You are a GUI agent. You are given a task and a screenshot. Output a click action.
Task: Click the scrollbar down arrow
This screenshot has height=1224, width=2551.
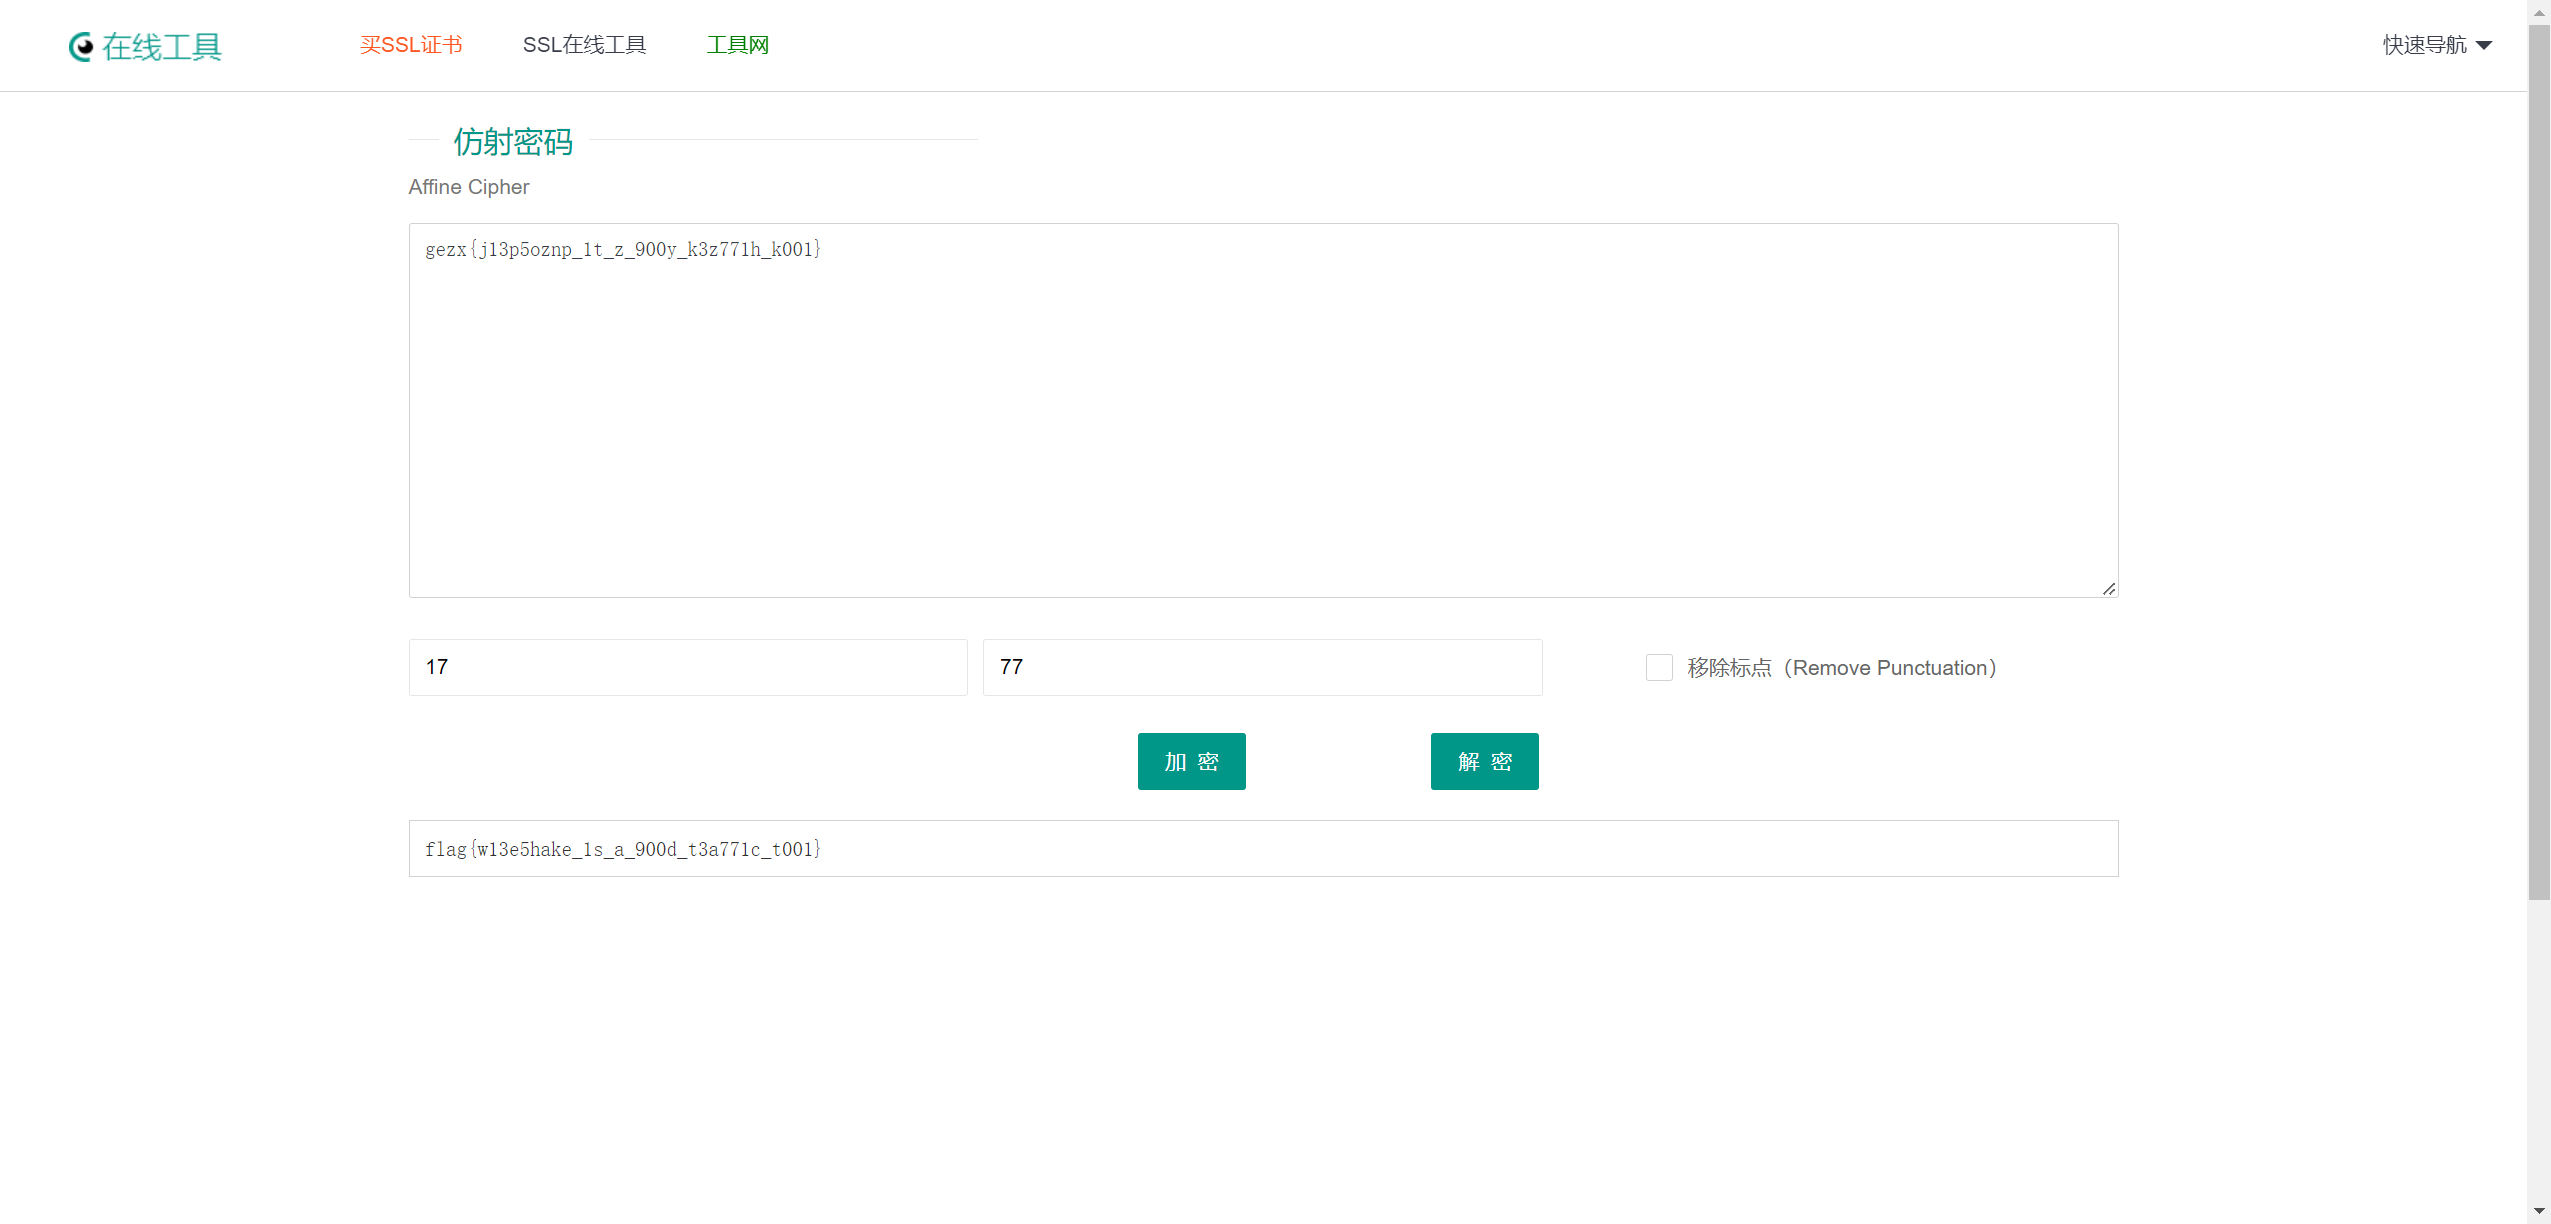tap(2539, 1211)
